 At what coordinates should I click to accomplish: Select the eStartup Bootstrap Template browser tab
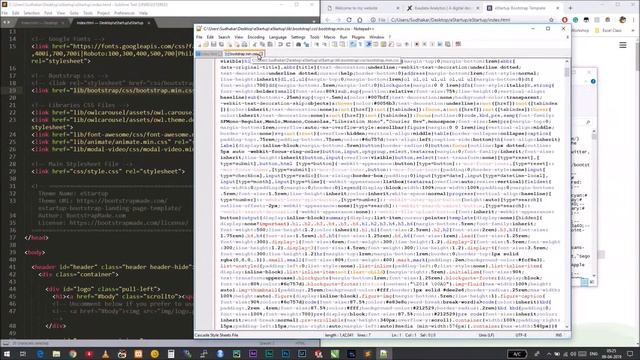[x=523, y=8]
